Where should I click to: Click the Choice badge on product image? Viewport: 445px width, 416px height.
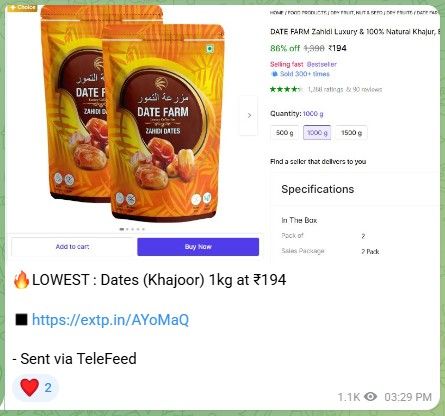[22, 8]
